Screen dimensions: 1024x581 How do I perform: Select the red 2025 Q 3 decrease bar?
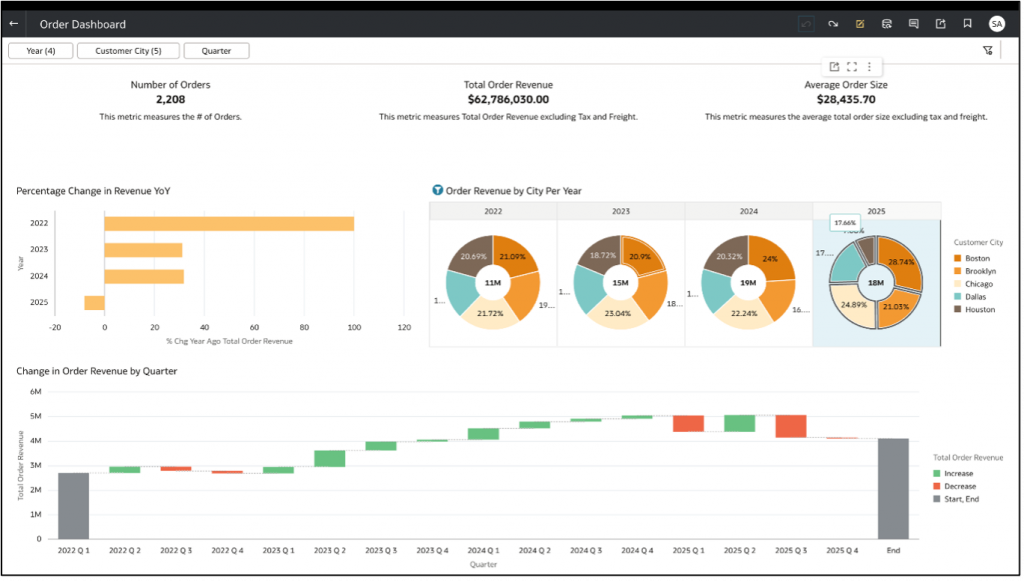(x=791, y=426)
